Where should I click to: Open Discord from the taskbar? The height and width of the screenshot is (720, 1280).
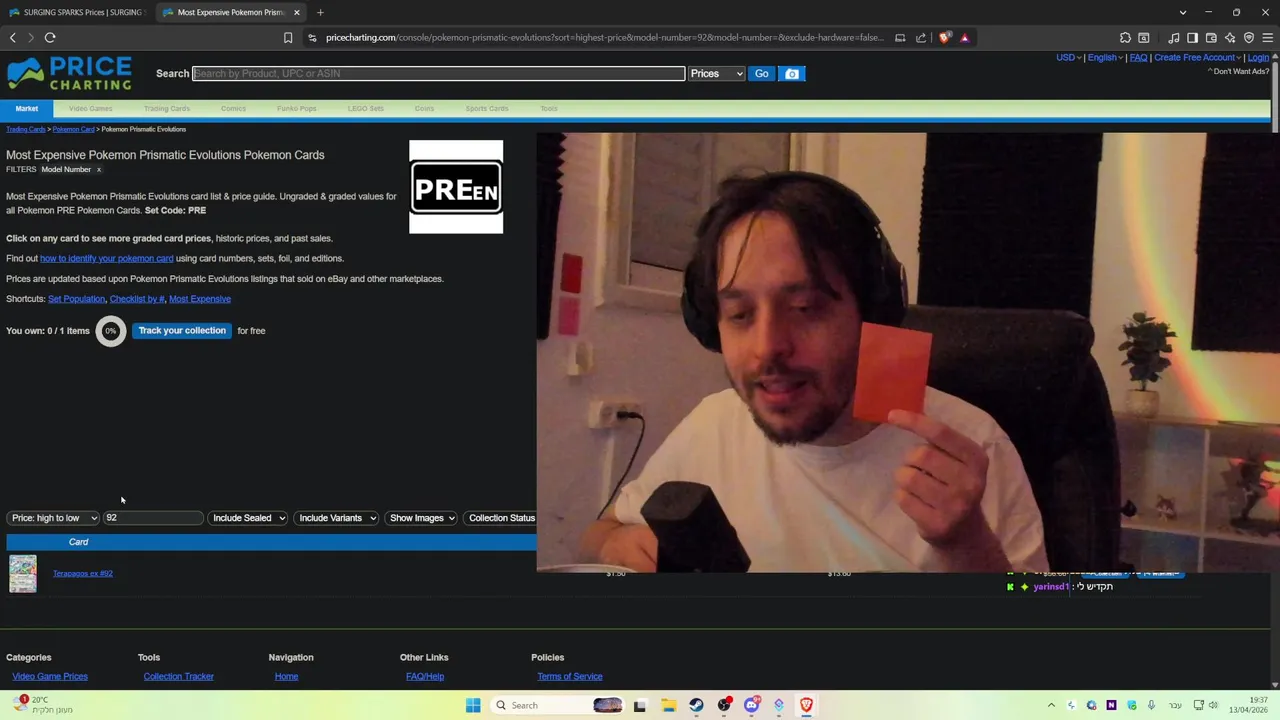click(x=751, y=705)
